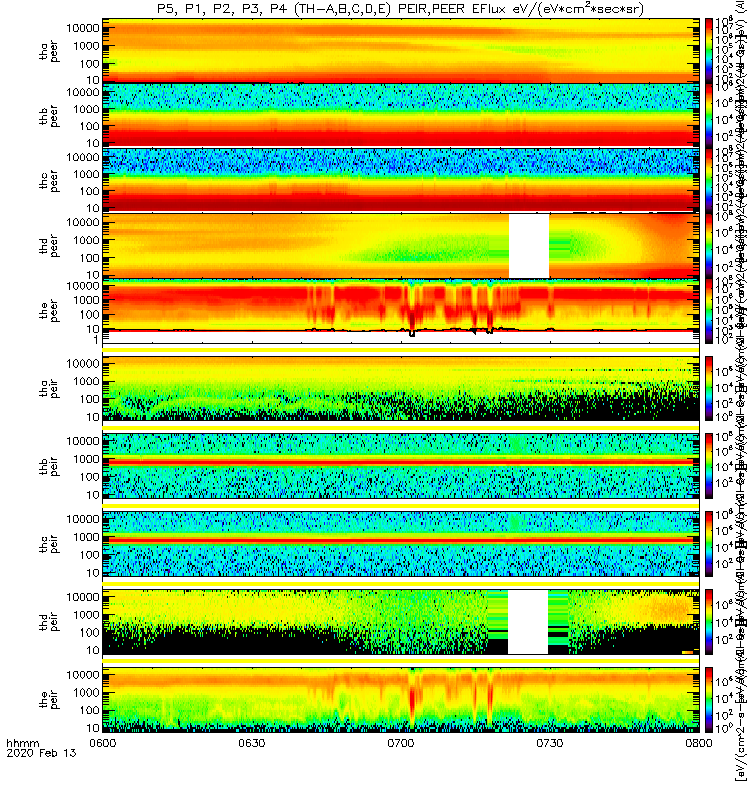Click the plot title mentioning PEIR,PEER EFlux
Image resolution: width=750 pixels, height=800 pixels.
(x=400, y=9)
